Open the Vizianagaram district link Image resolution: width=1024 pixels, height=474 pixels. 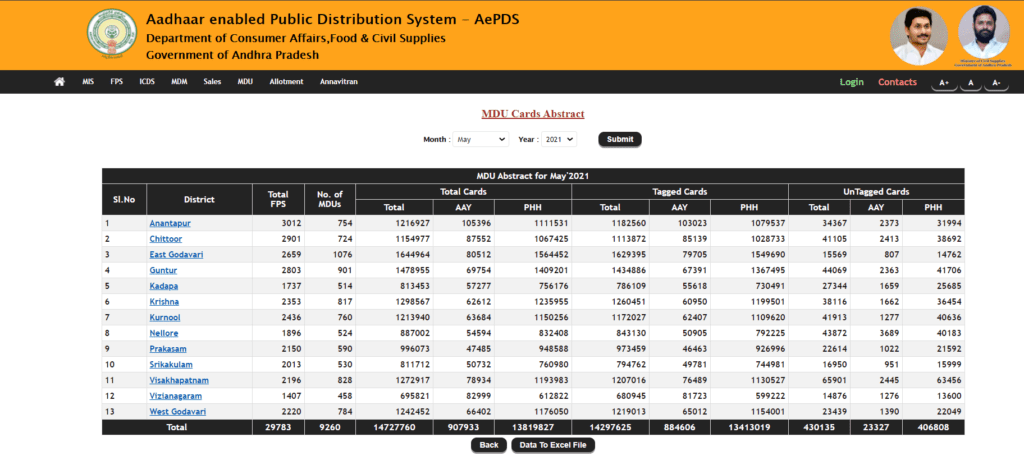tap(176, 396)
